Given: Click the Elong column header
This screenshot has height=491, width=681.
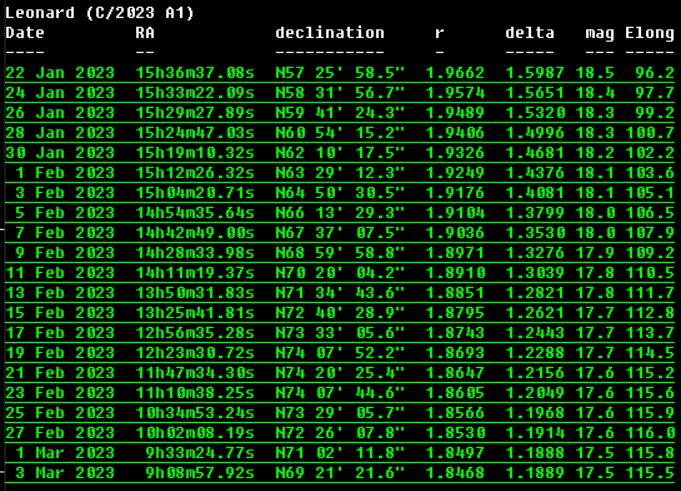Looking at the screenshot, I should [x=650, y=33].
